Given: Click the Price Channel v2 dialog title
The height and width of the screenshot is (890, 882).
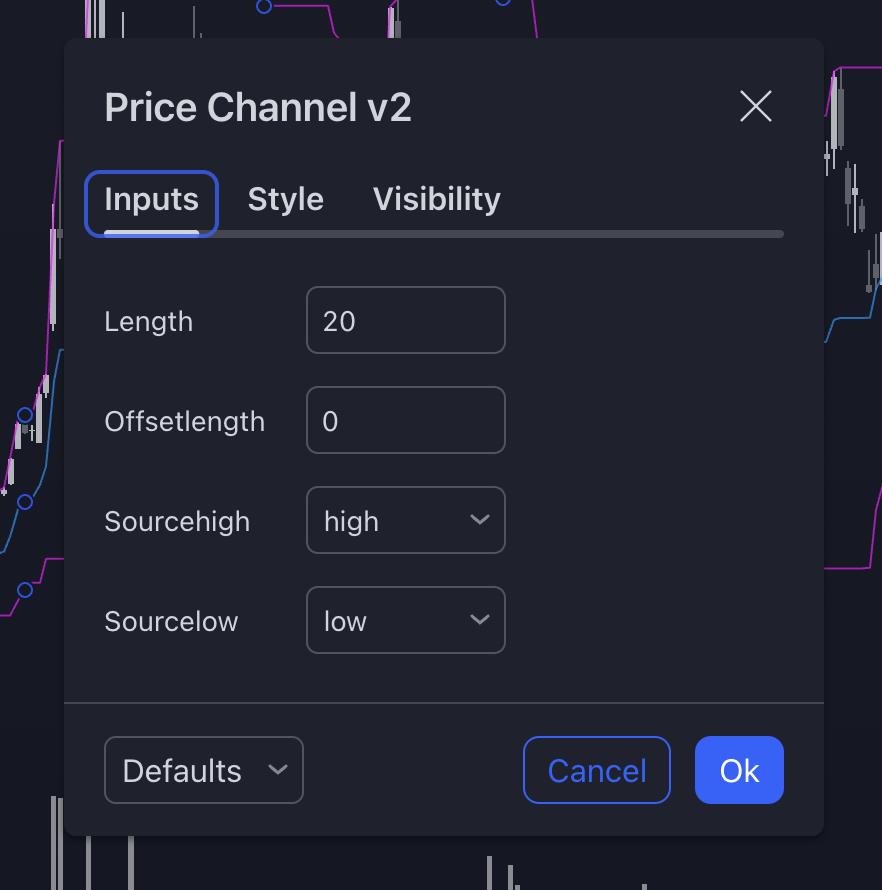Looking at the screenshot, I should [257, 107].
